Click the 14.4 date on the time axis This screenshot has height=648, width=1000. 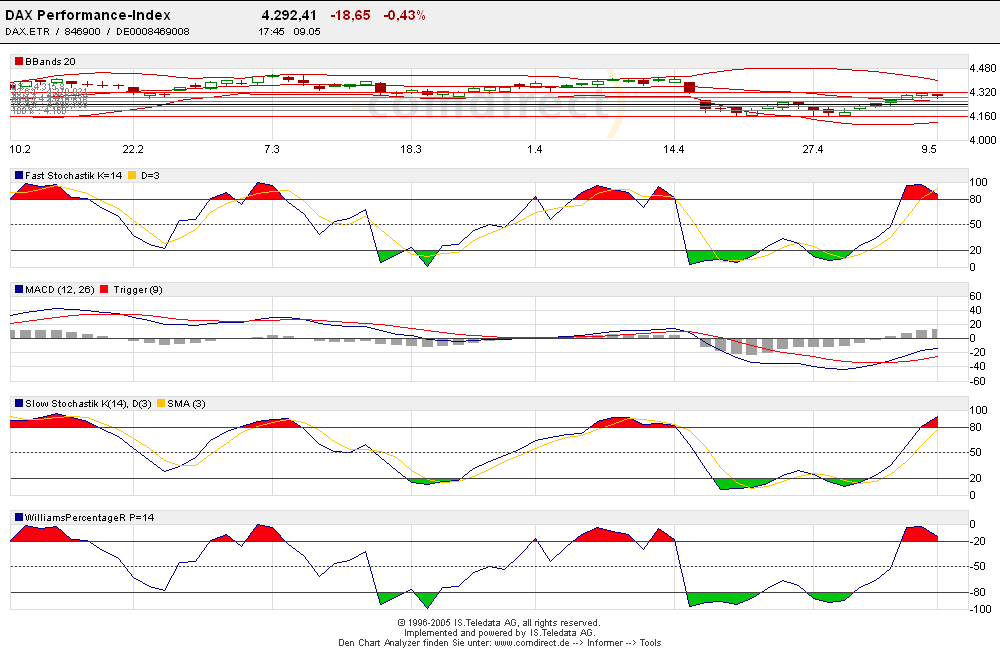coord(673,149)
